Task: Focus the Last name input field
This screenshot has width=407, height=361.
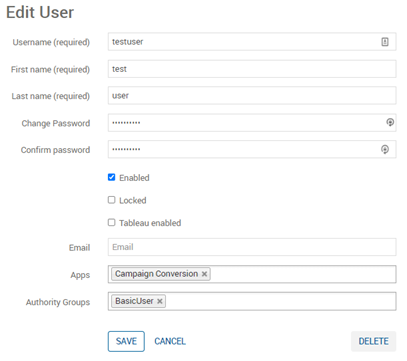Action: pyautogui.click(x=252, y=96)
